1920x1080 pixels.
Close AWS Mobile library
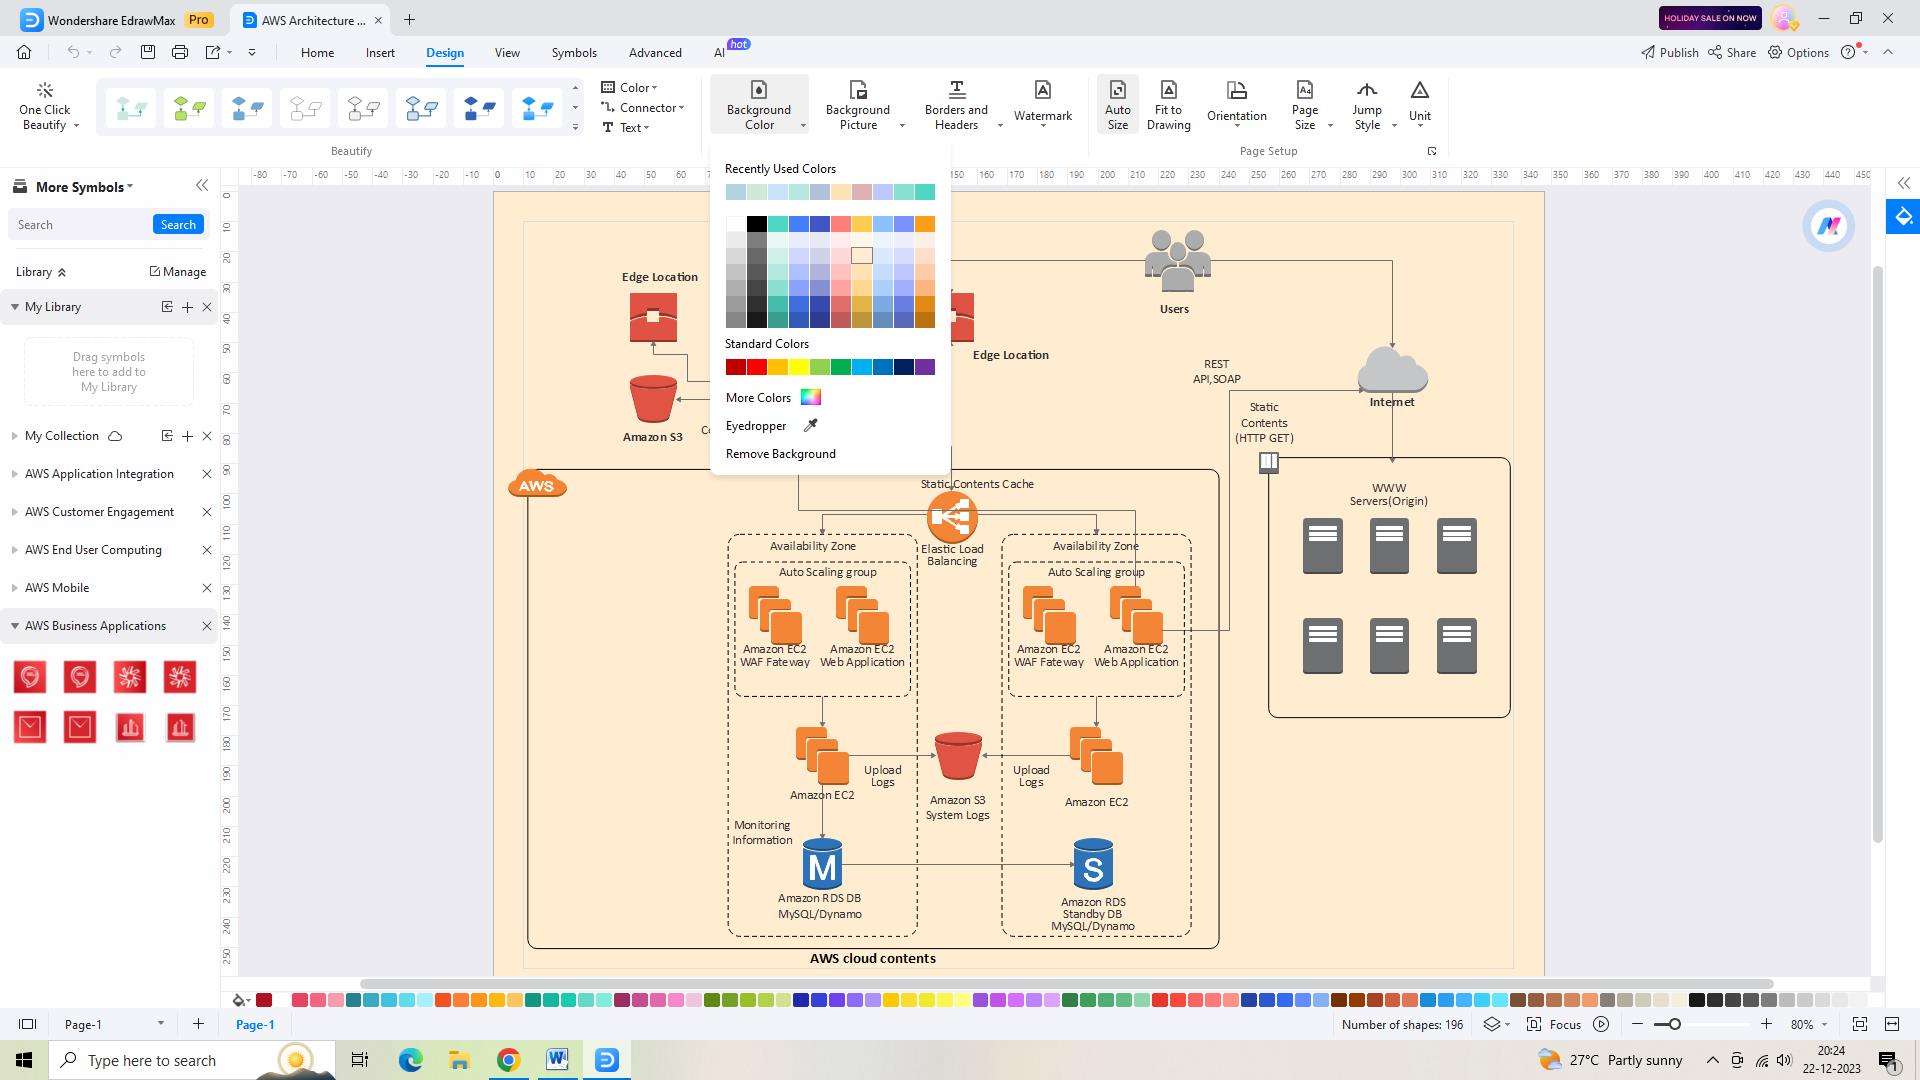pyautogui.click(x=207, y=588)
